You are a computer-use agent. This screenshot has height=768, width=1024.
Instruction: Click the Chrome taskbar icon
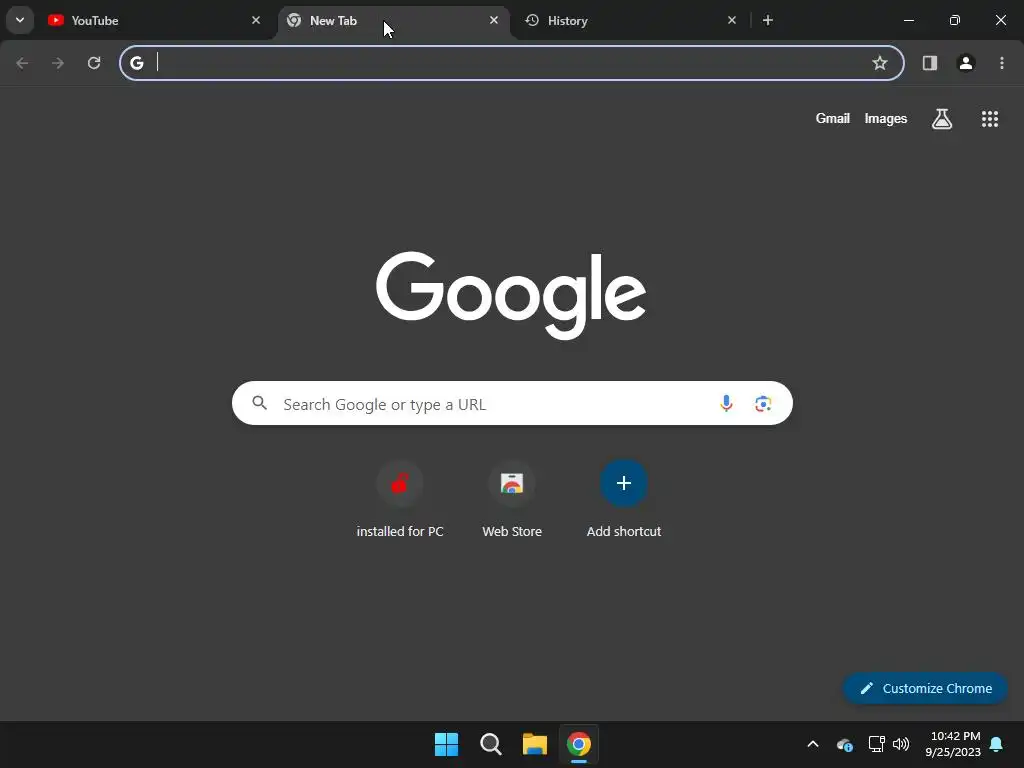(x=579, y=744)
